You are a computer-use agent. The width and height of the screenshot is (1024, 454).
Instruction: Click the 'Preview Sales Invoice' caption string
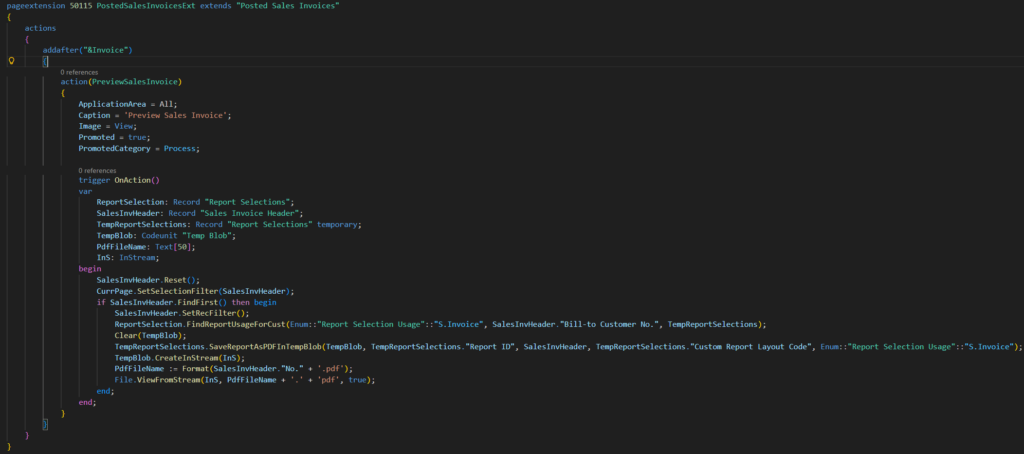178,115
